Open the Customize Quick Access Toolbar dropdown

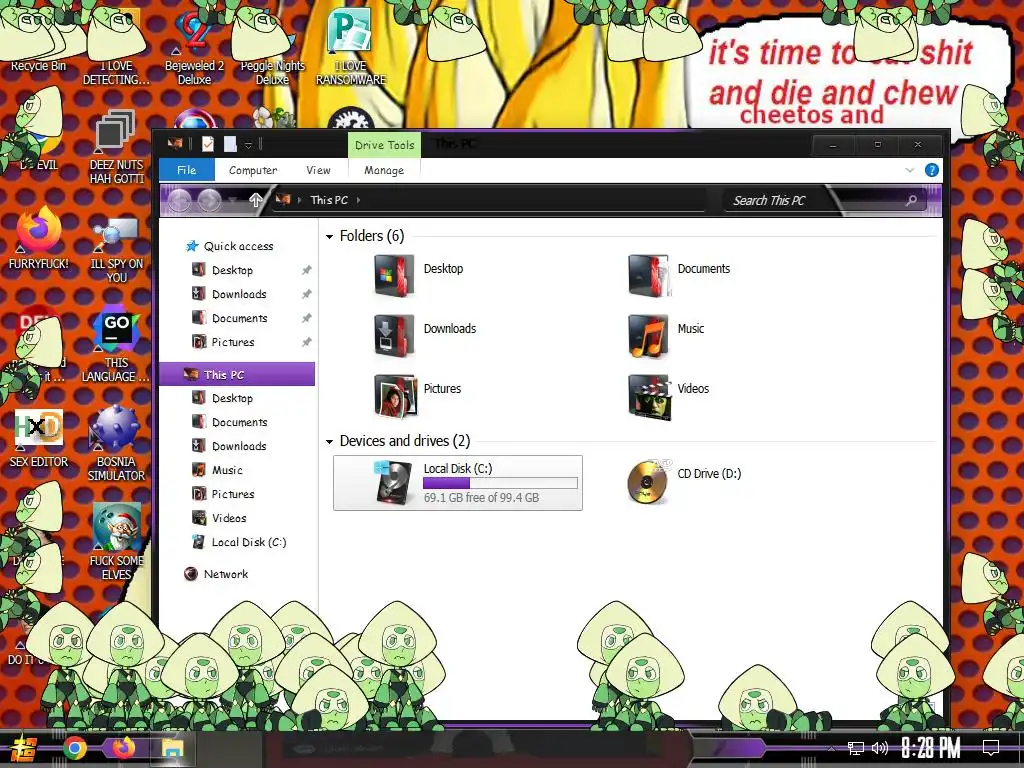(248, 144)
